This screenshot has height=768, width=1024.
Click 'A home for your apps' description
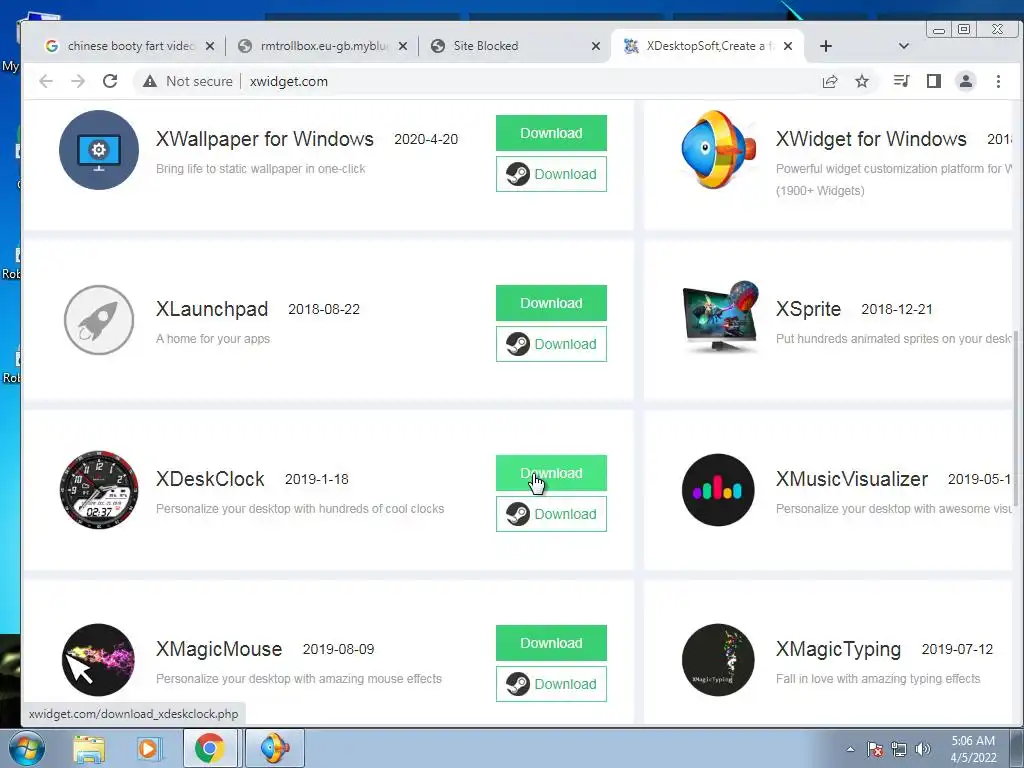coord(212,339)
